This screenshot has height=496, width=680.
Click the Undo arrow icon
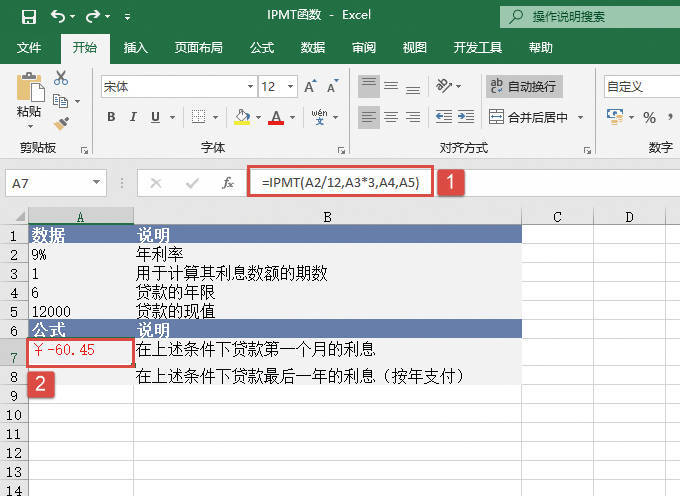click(58, 16)
